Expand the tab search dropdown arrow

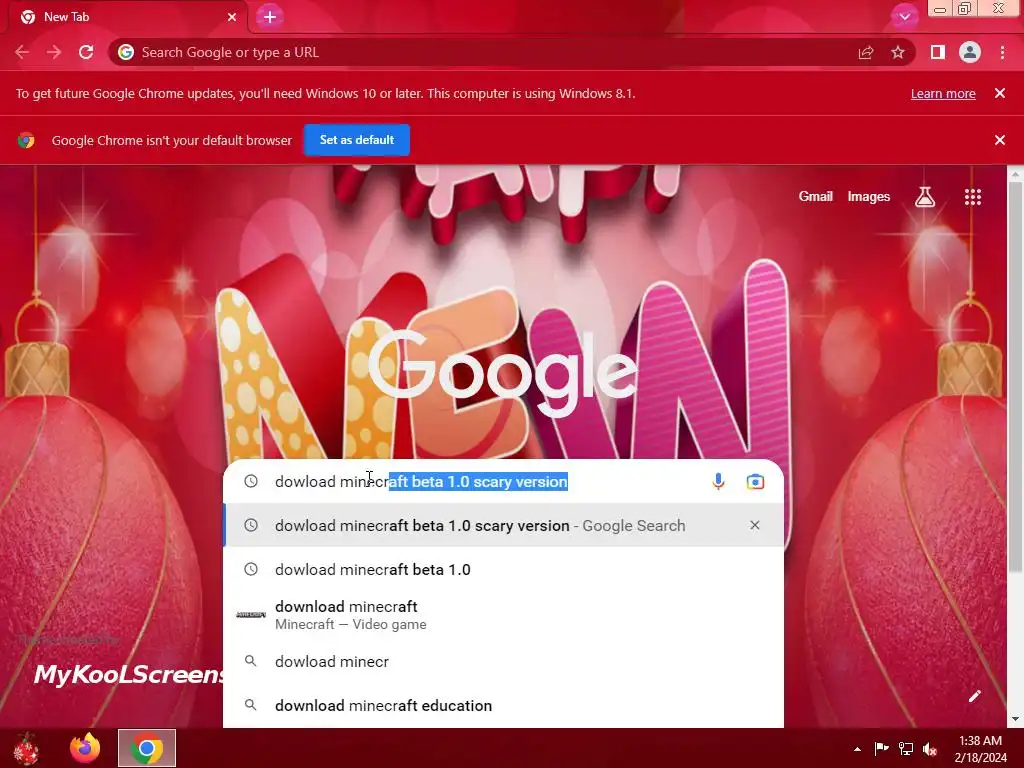pyautogui.click(x=904, y=17)
